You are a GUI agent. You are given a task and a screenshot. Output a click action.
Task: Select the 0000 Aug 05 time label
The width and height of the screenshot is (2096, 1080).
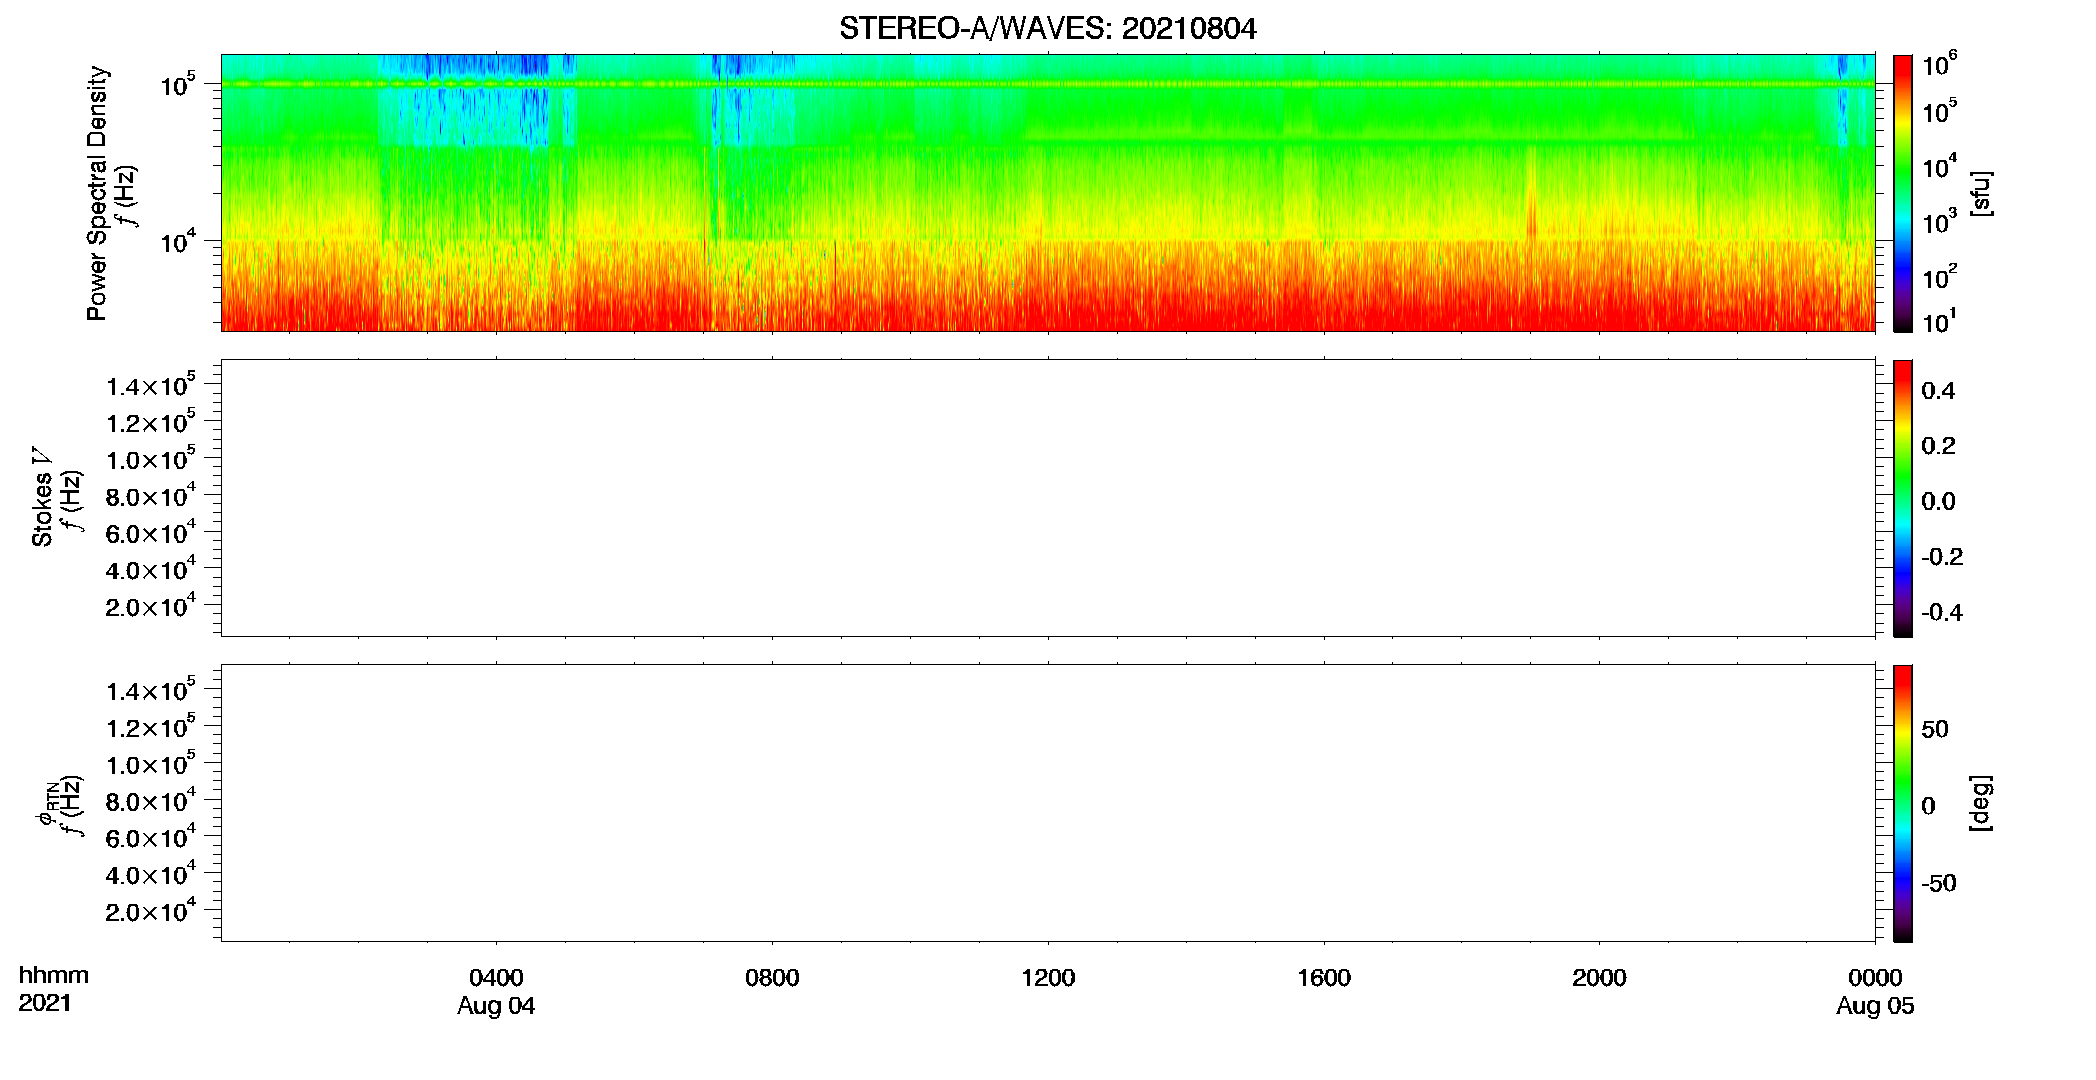pos(1875,991)
